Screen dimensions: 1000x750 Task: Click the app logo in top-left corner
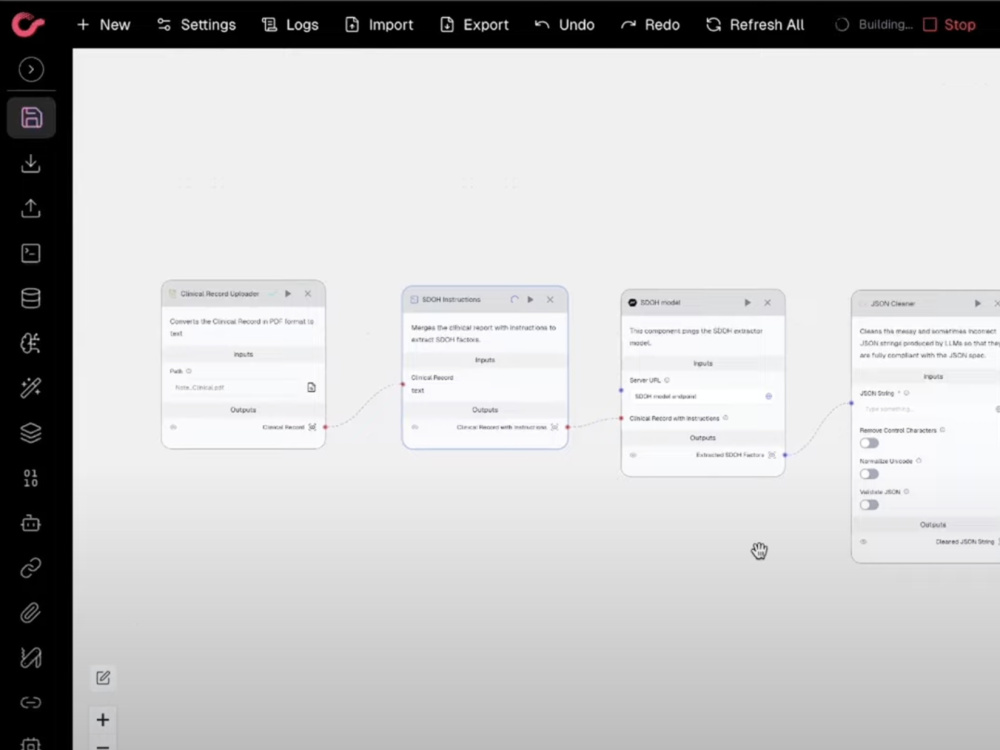(x=27, y=24)
